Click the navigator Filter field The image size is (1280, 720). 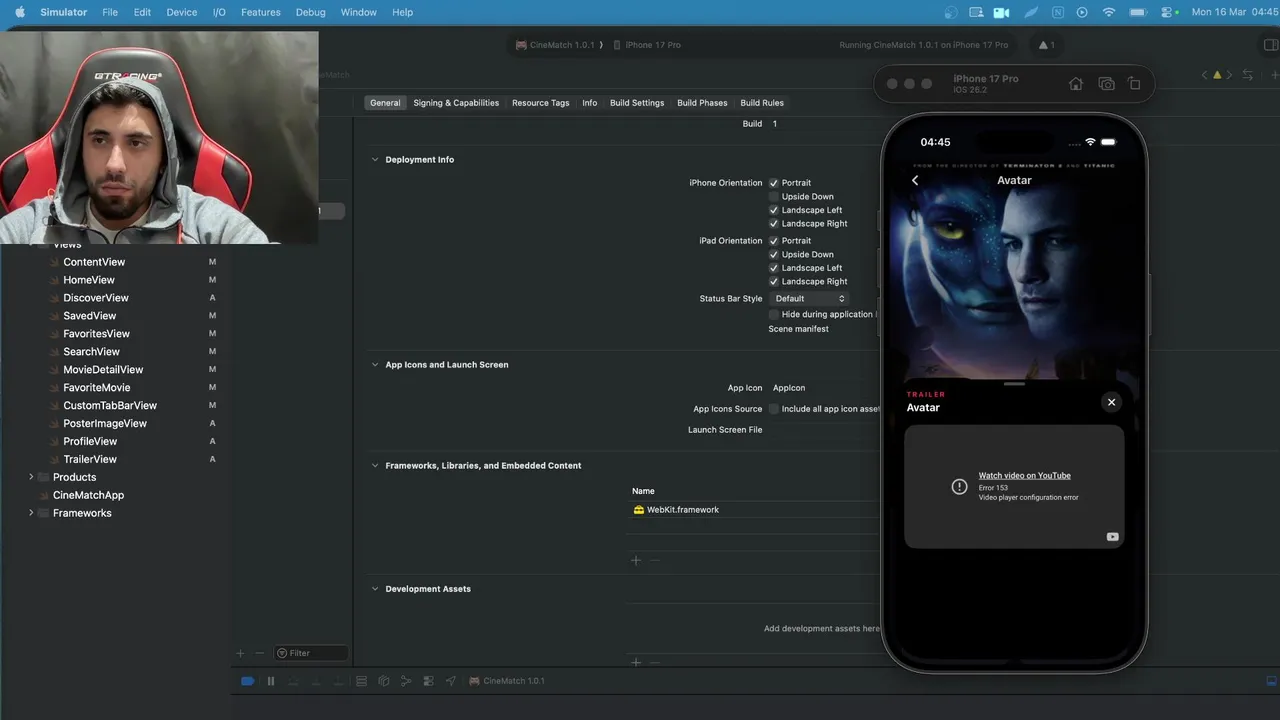click(x=311, y=653)
